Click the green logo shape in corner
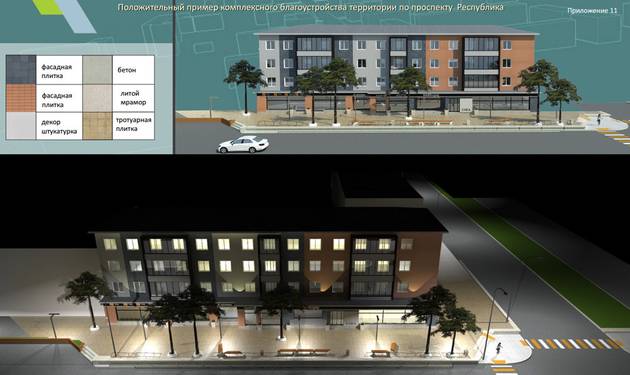This screenshot has height=375, width=630. point(48,6)
